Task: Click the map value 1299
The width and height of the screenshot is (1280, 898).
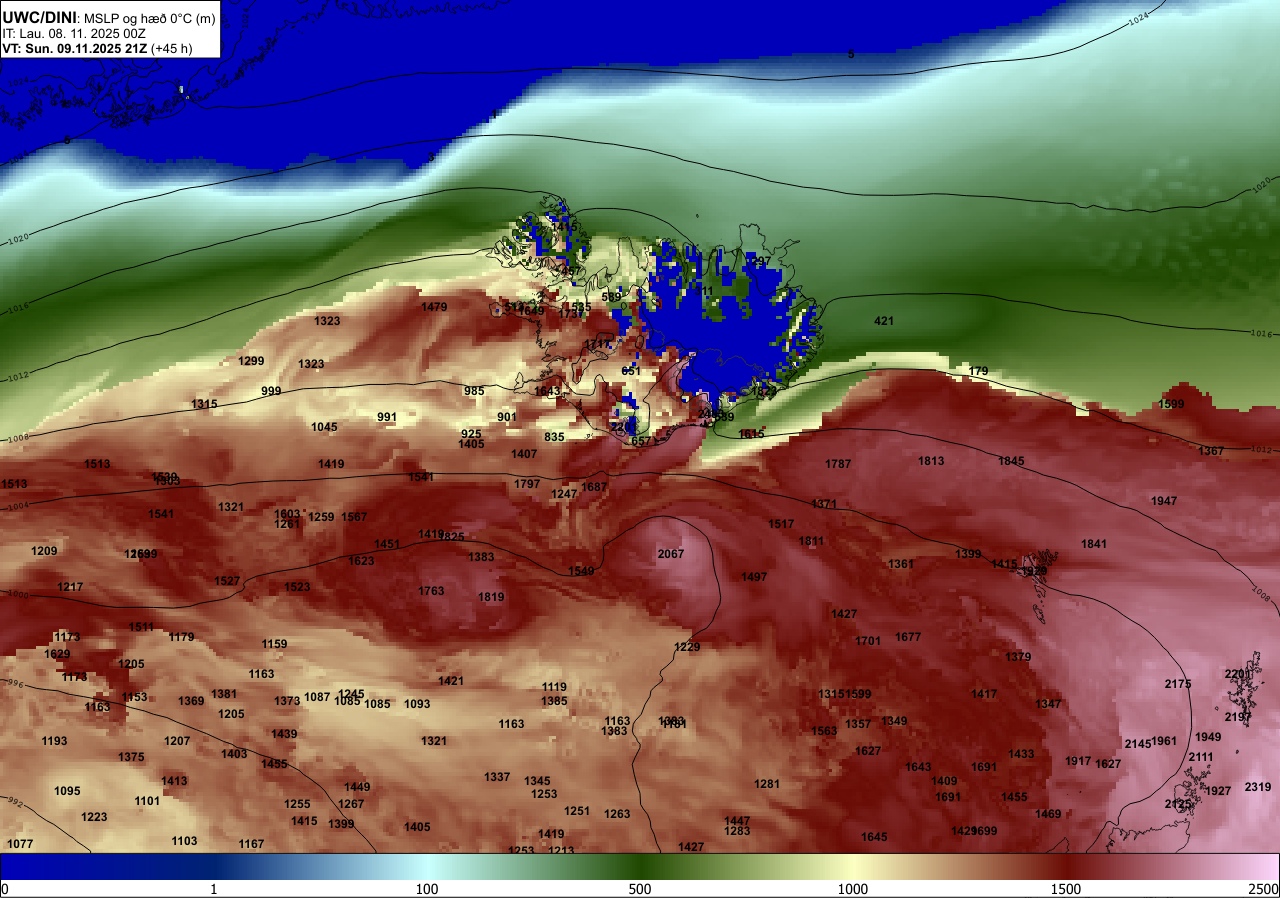Action: [251, 361]
